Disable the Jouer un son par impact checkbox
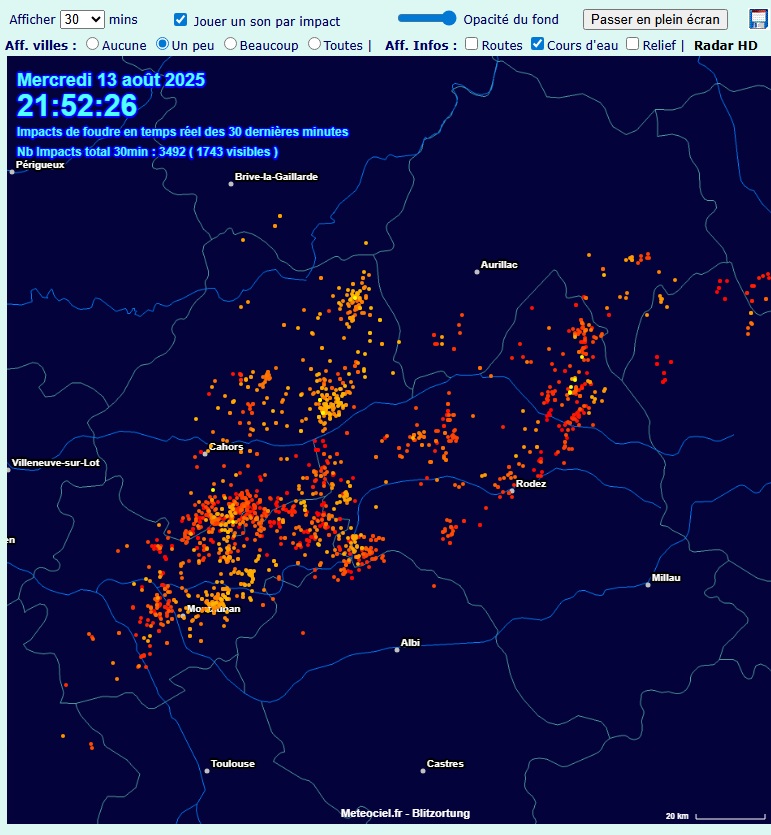The image size is (771, 835). (181, 20)
